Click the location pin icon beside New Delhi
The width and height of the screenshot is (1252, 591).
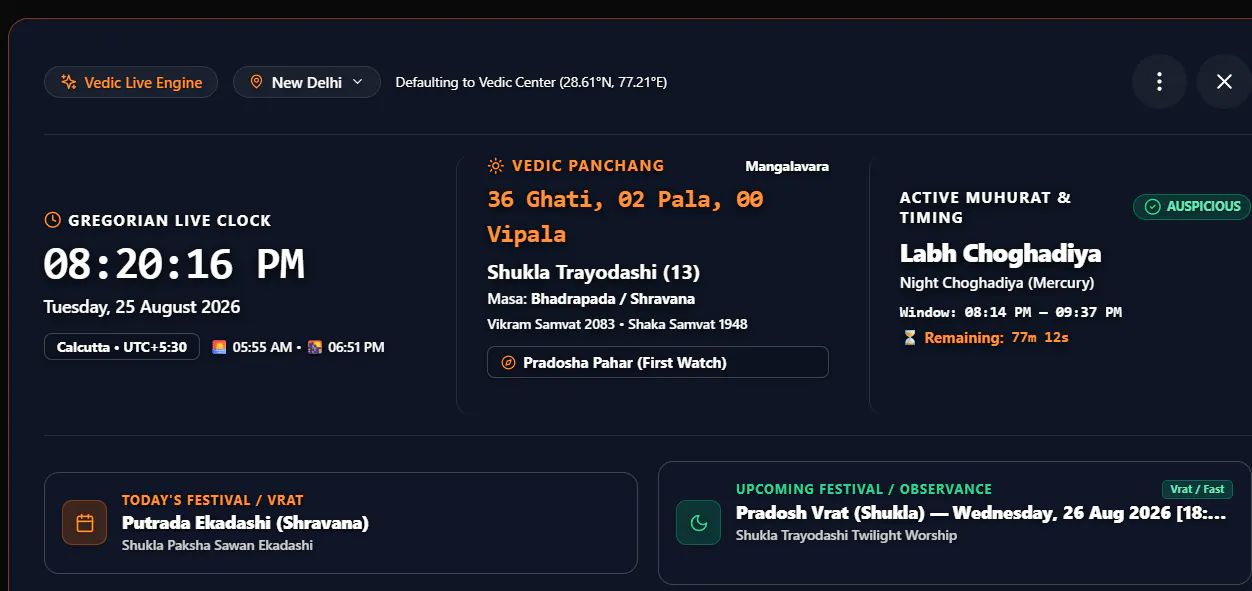(257, 82)
